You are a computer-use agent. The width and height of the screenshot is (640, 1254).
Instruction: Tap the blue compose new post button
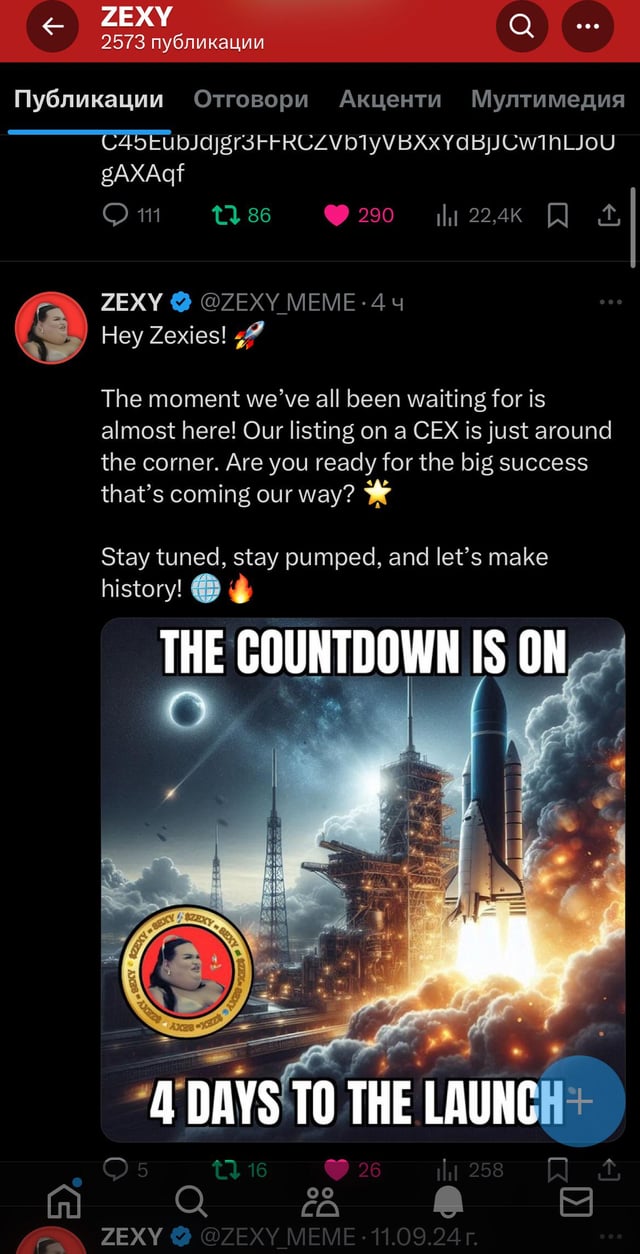[x=581, y=1101]
